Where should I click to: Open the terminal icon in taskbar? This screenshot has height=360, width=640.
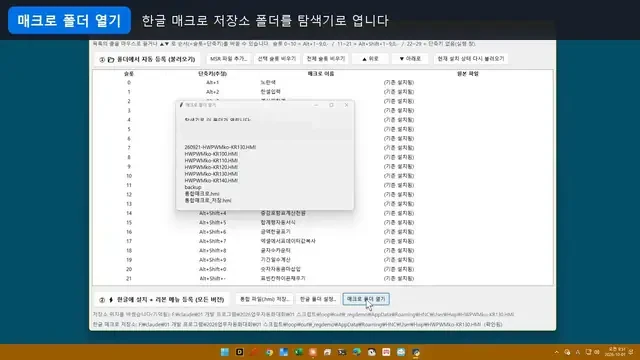tap(342, 352)
